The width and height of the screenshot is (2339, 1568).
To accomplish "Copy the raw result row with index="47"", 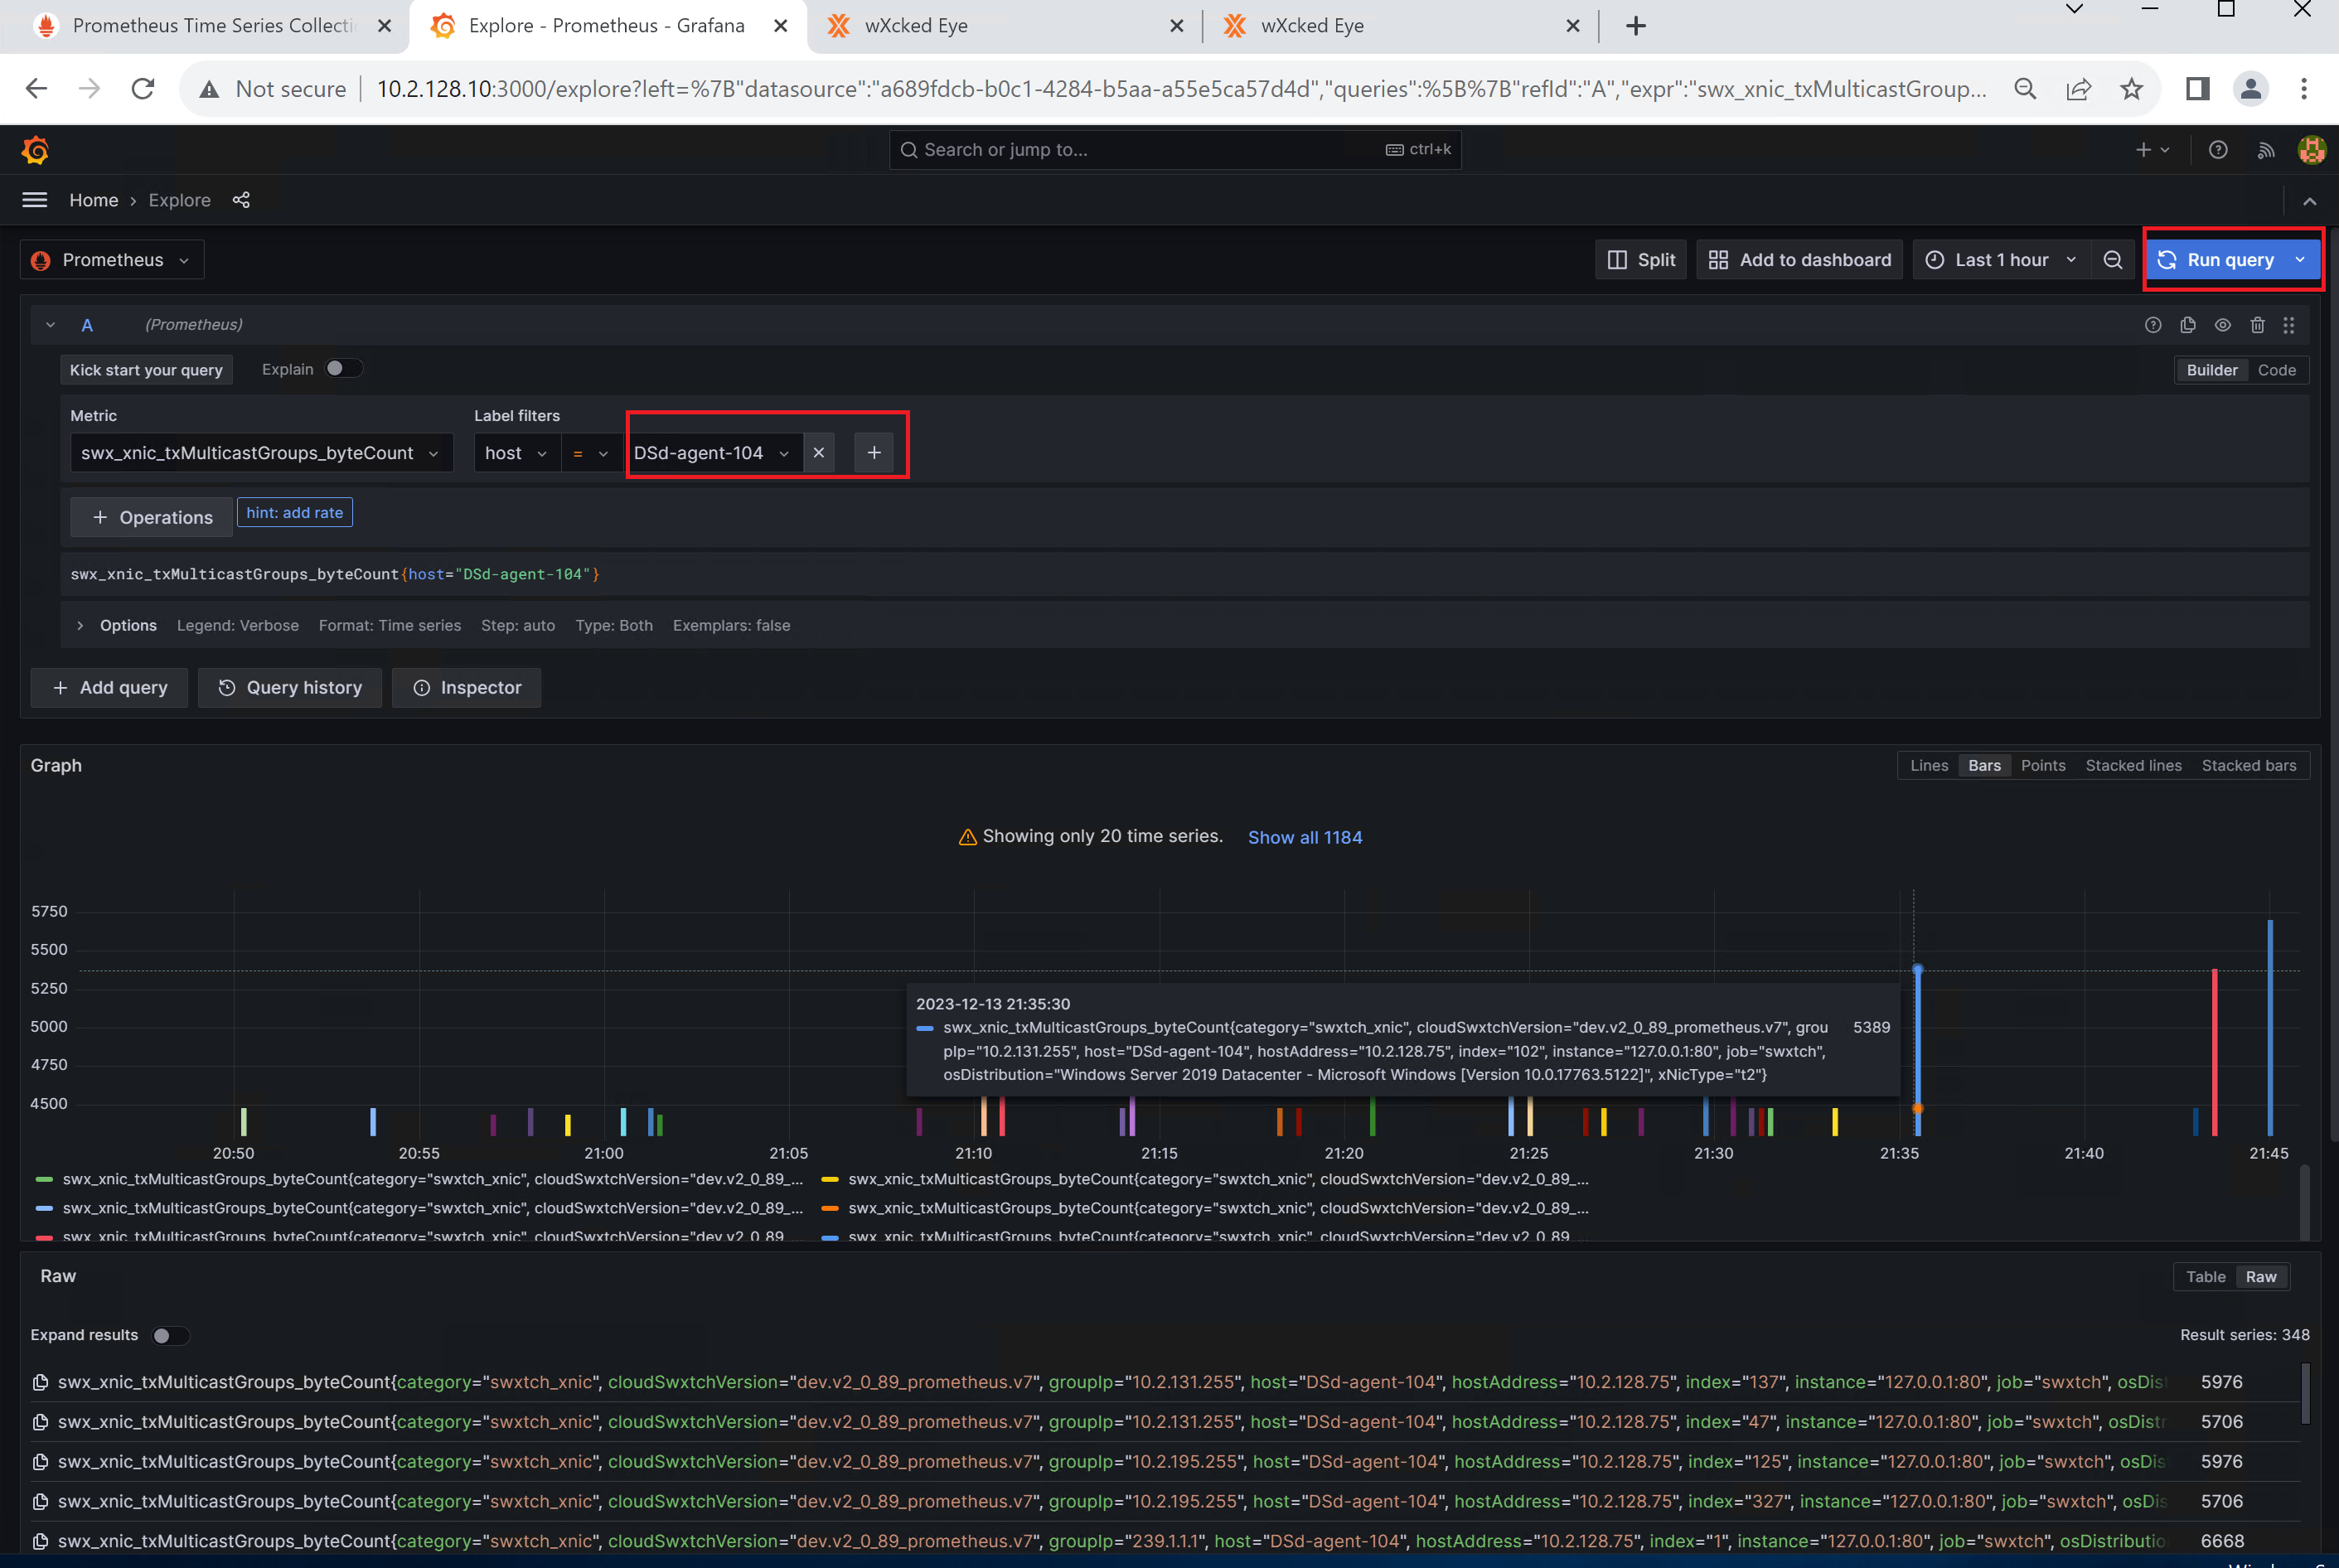I will (41, 1422).
